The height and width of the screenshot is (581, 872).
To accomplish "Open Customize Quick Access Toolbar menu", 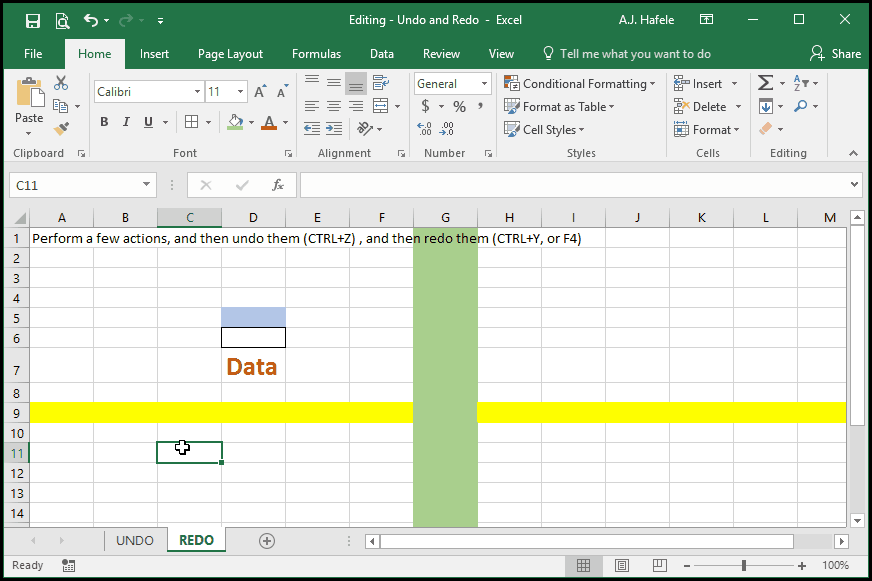I will pos(160,21).
